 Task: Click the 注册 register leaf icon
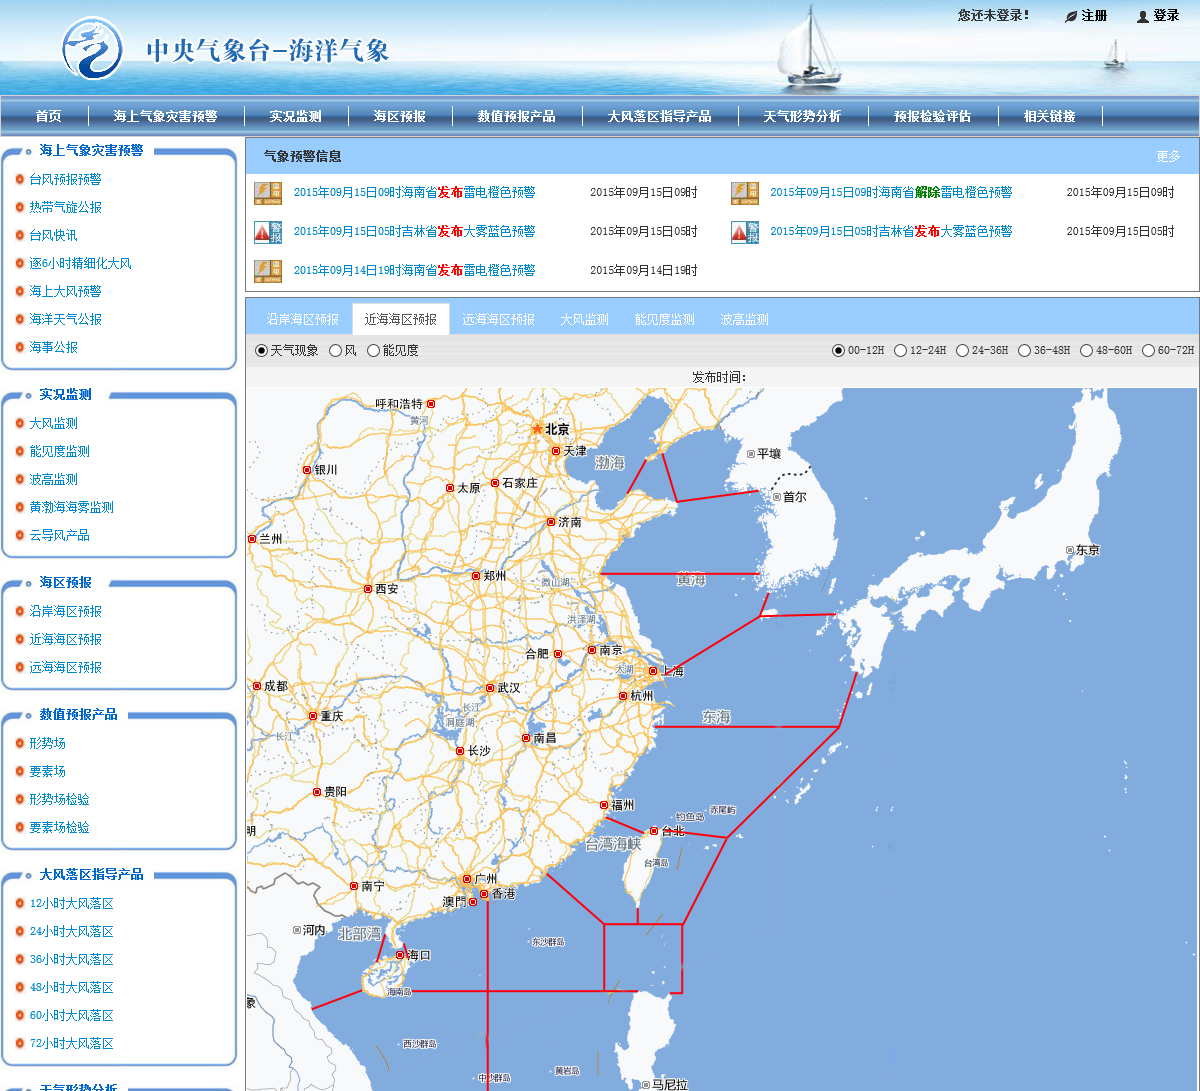1071,16
